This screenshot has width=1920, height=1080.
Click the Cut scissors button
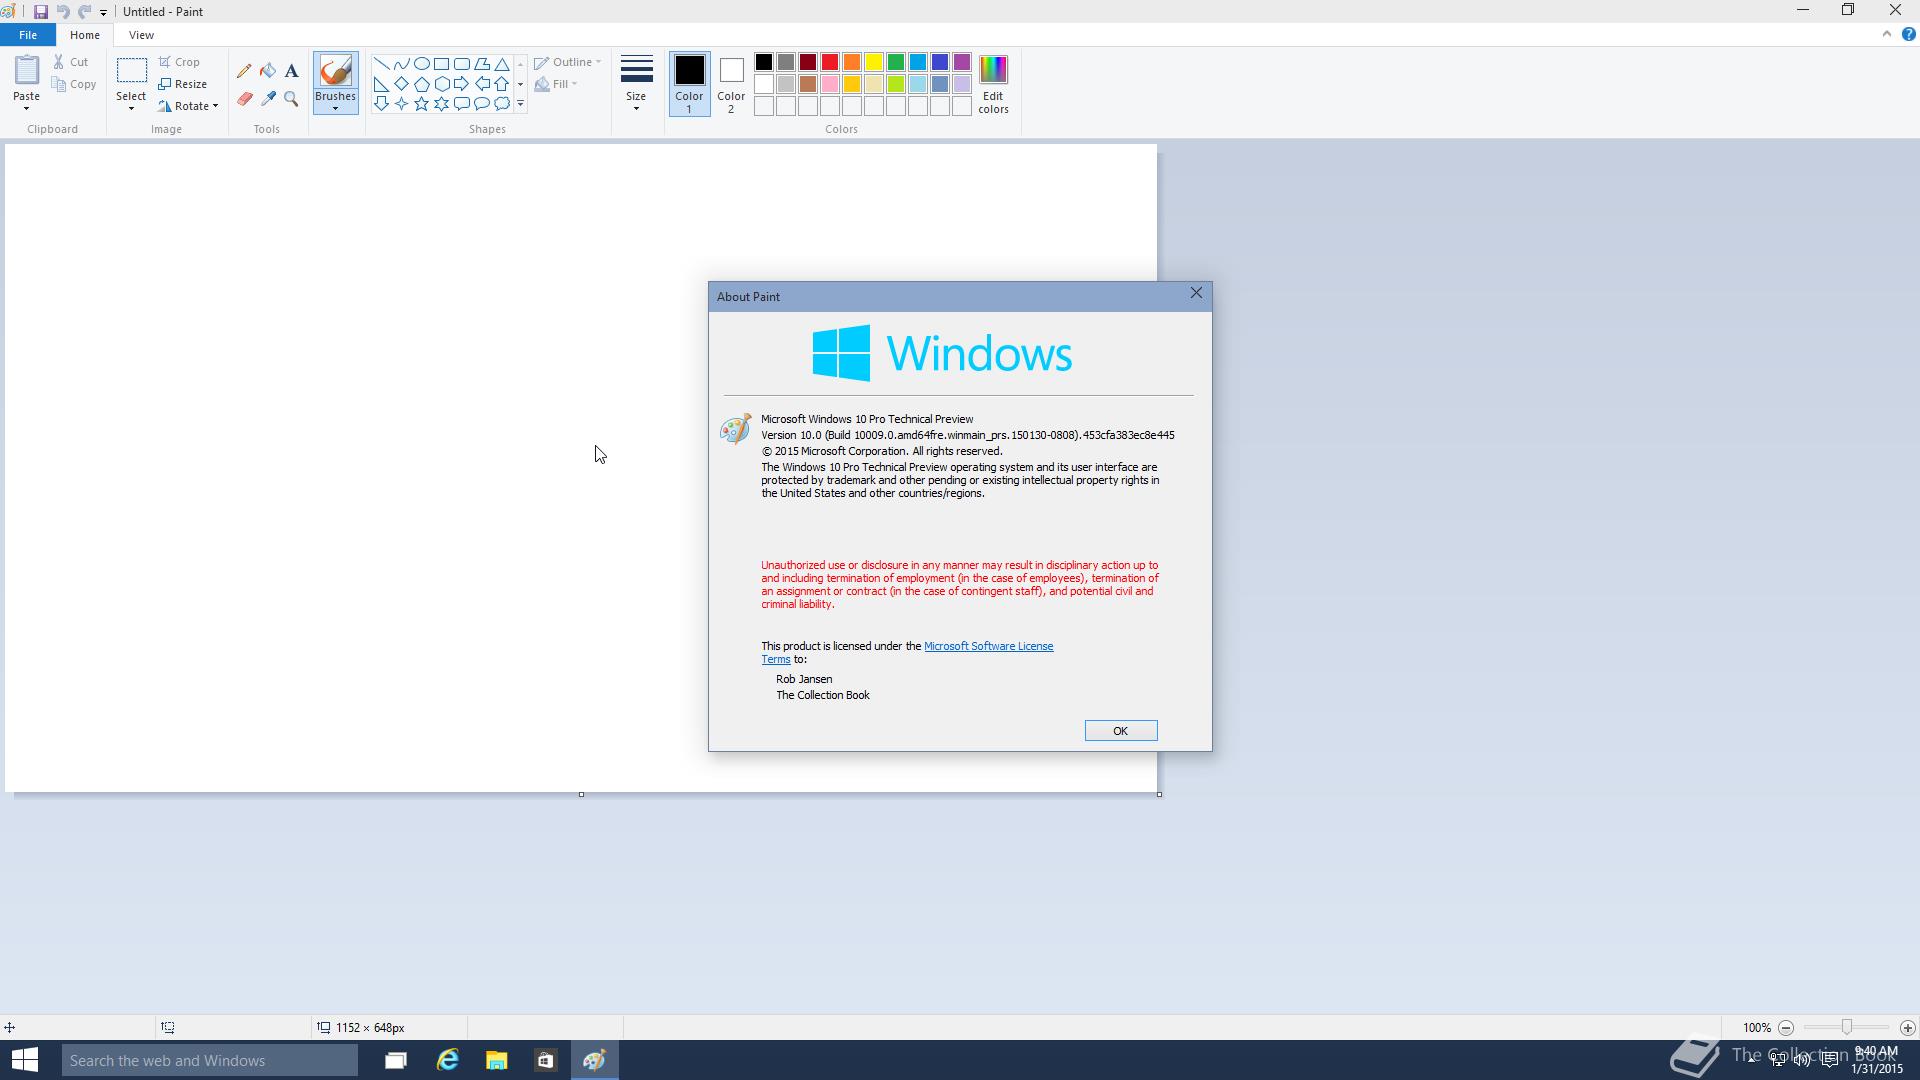coord(72,62)
